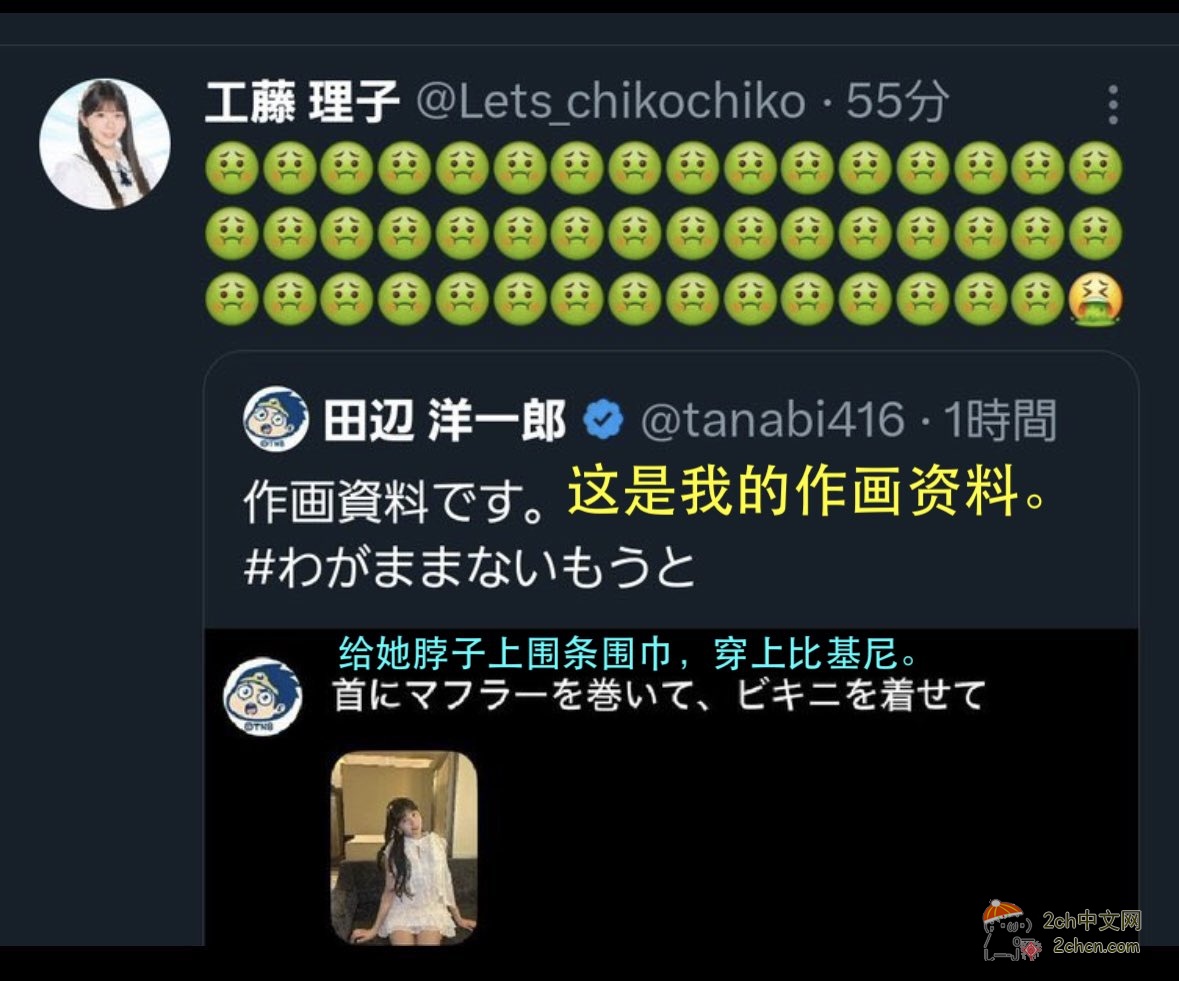Click 田辺 洋一郎's avatar in quoted tweet
Viewport: 1179px width, 981px height.
(276, 419)
